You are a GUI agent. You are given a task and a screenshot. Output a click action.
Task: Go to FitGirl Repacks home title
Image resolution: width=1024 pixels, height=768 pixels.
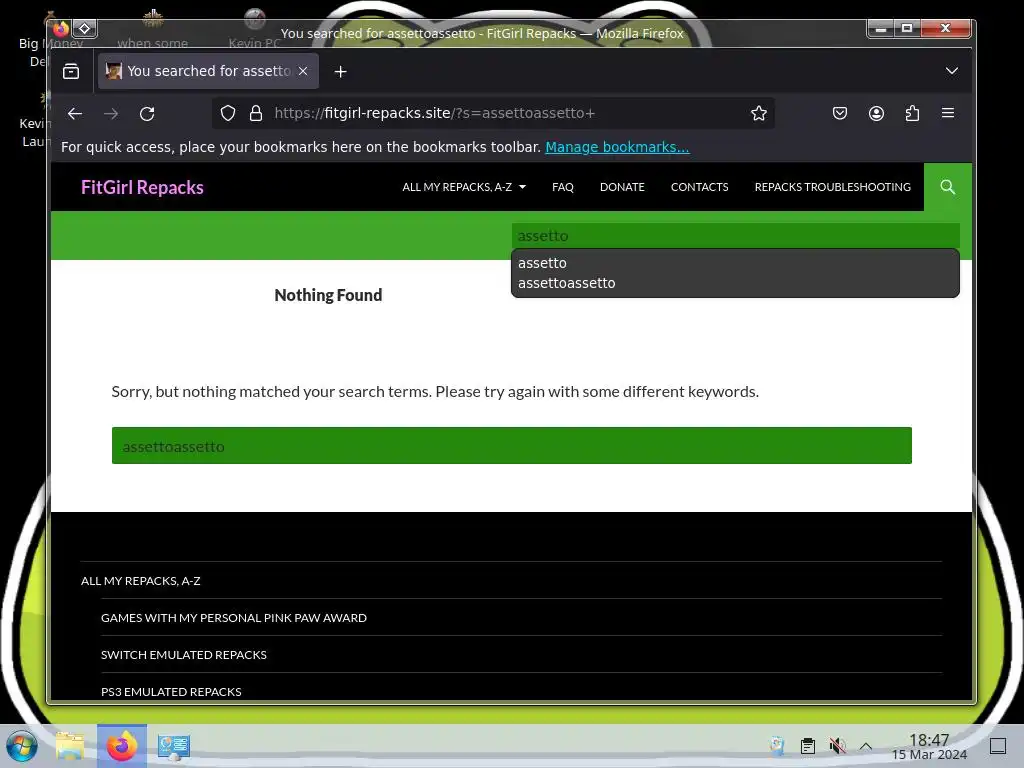coord(142,187)
